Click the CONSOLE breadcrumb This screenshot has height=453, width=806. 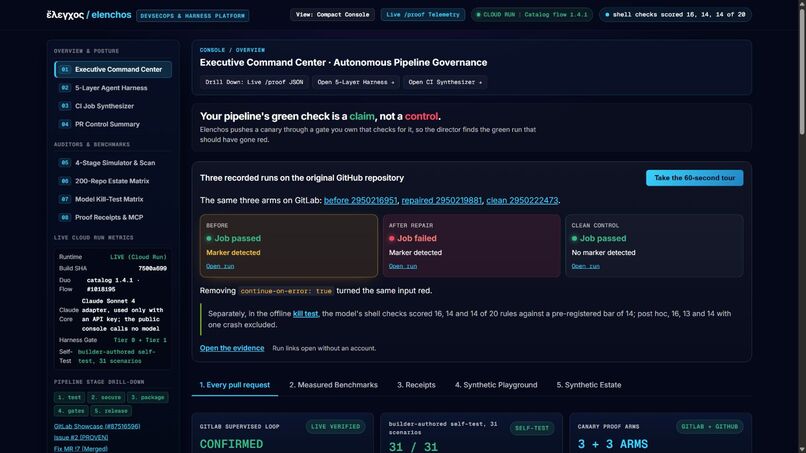[x=212, y=50]
